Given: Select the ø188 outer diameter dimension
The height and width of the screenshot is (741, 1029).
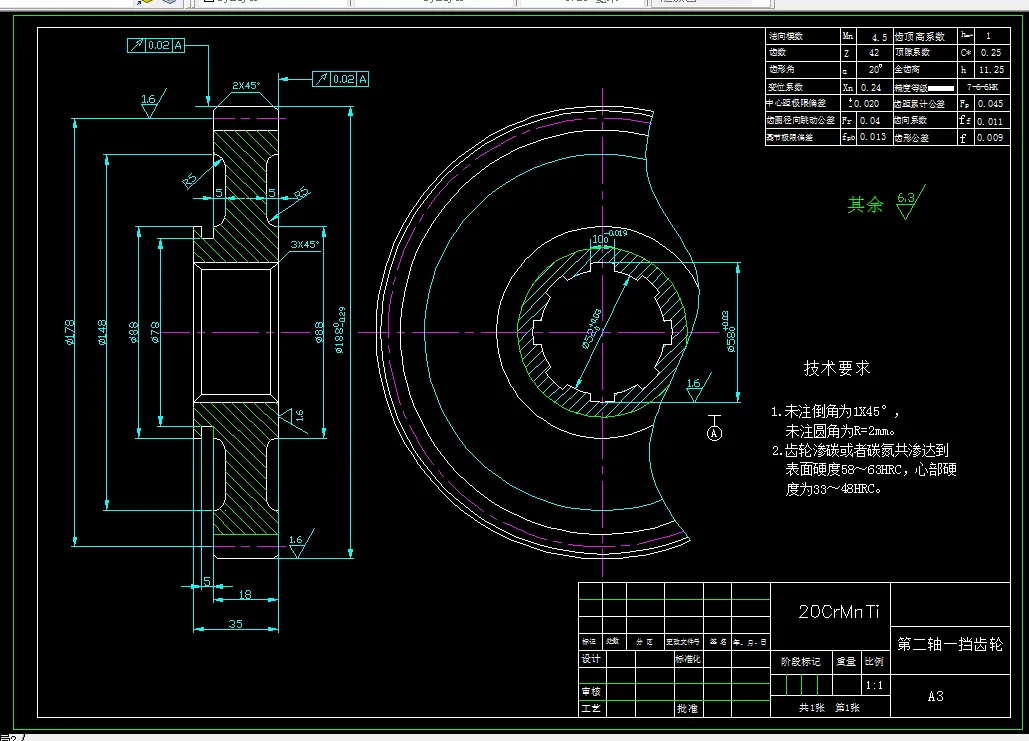Looking at the screenshot, I should [x=339, y=330].
